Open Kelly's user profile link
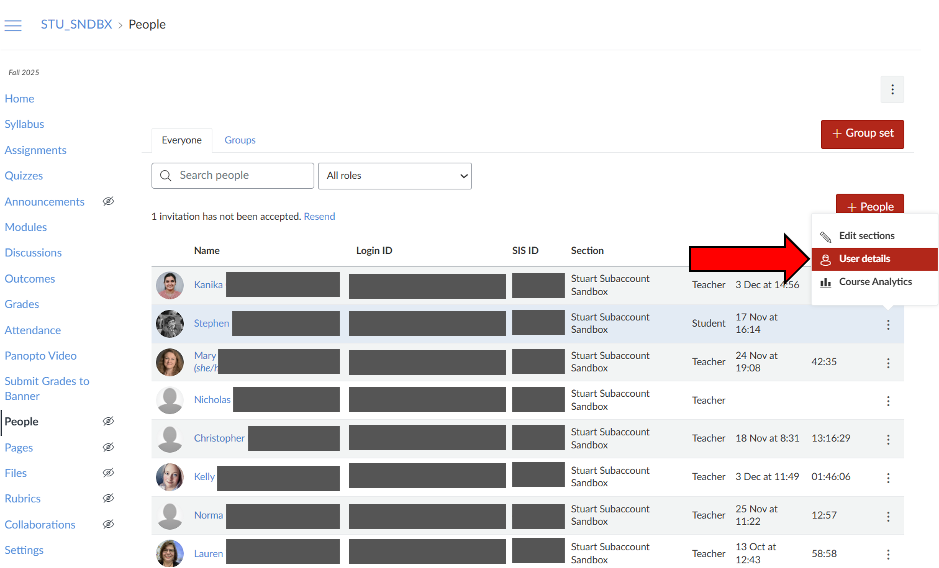939x568 pixels. 204,476
